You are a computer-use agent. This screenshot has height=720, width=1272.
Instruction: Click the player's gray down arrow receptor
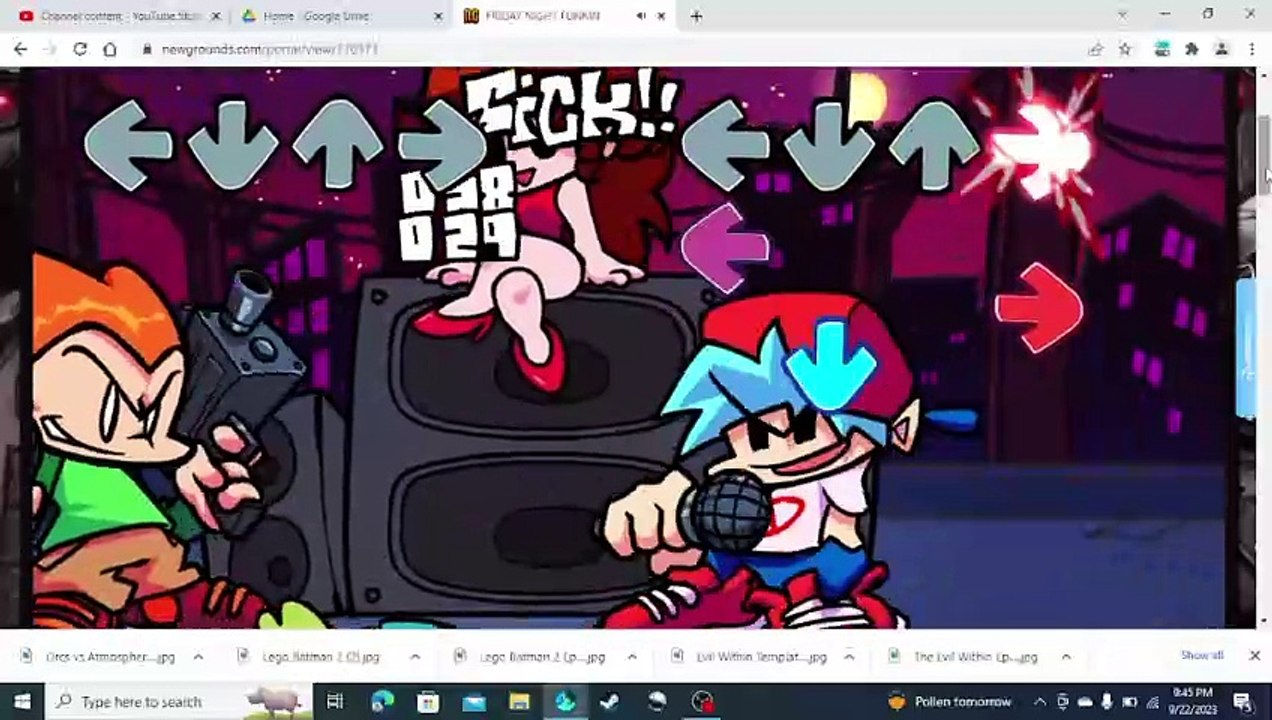point(830,146)
